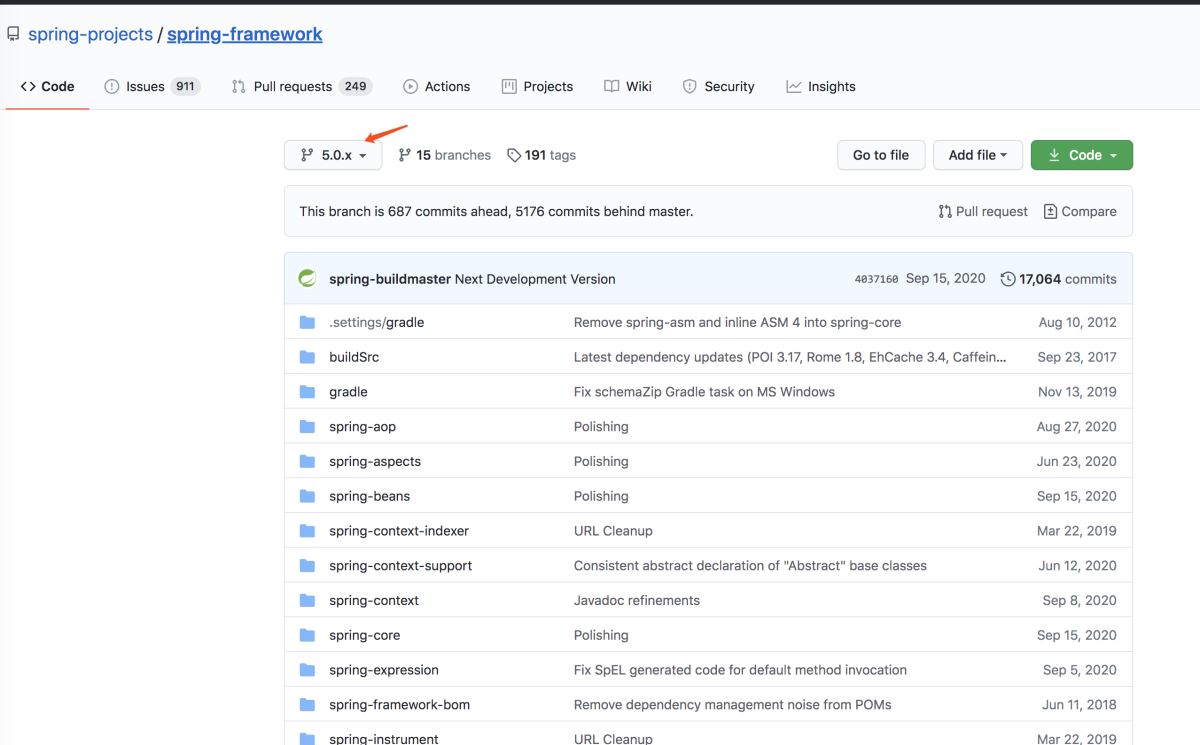
Task: Expand the Add file dropdown
Action: point(977,155)
